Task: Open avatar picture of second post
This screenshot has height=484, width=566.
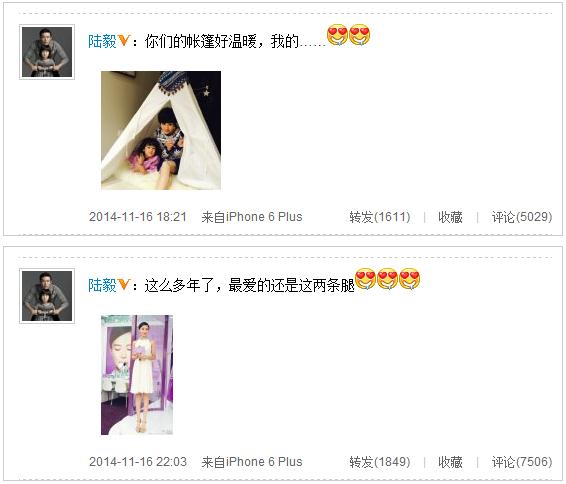Action: [x=47, y=296]
